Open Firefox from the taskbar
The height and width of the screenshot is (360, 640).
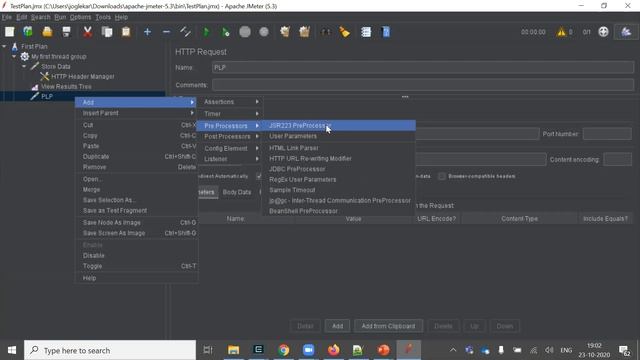[333, 350]
